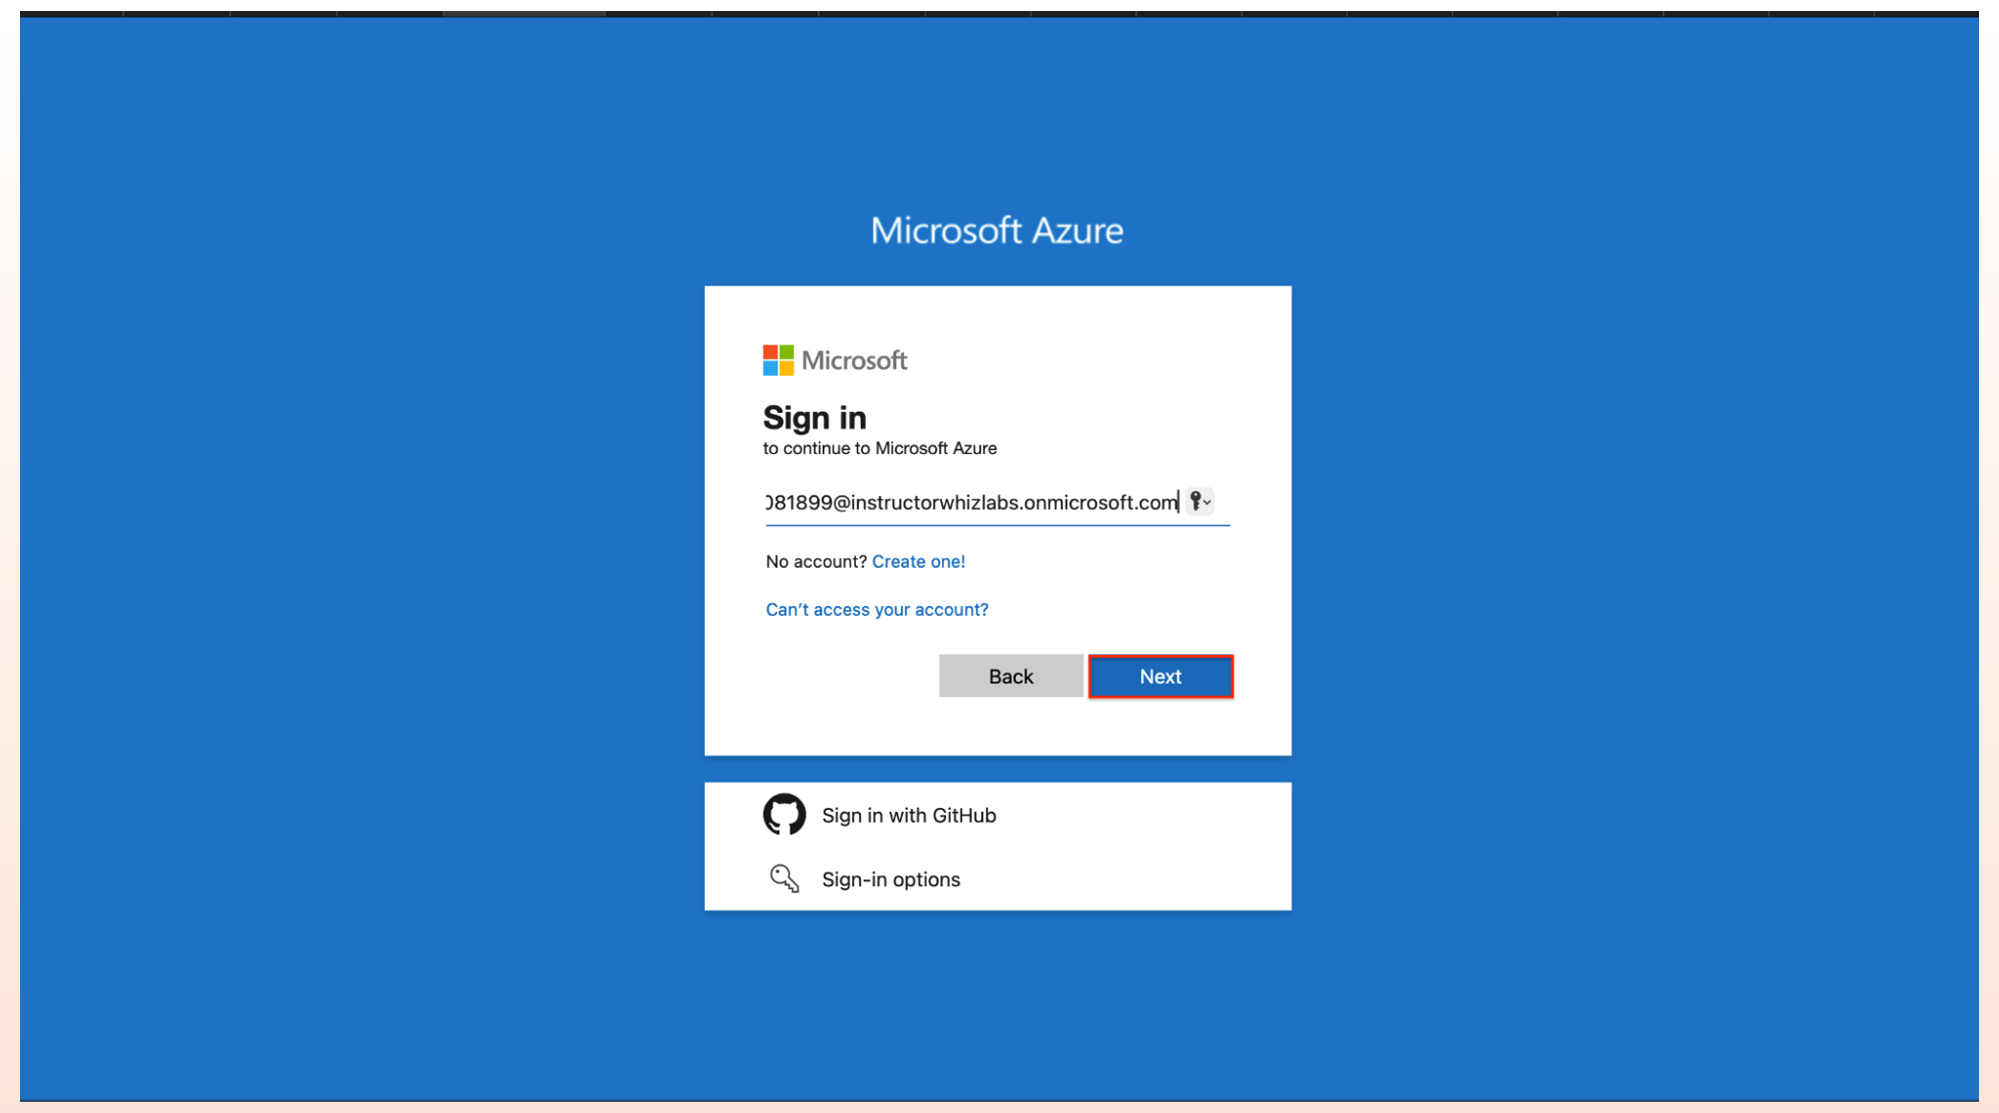Click the Sign in heading
1999x1113 pixels.
[814, 417]
